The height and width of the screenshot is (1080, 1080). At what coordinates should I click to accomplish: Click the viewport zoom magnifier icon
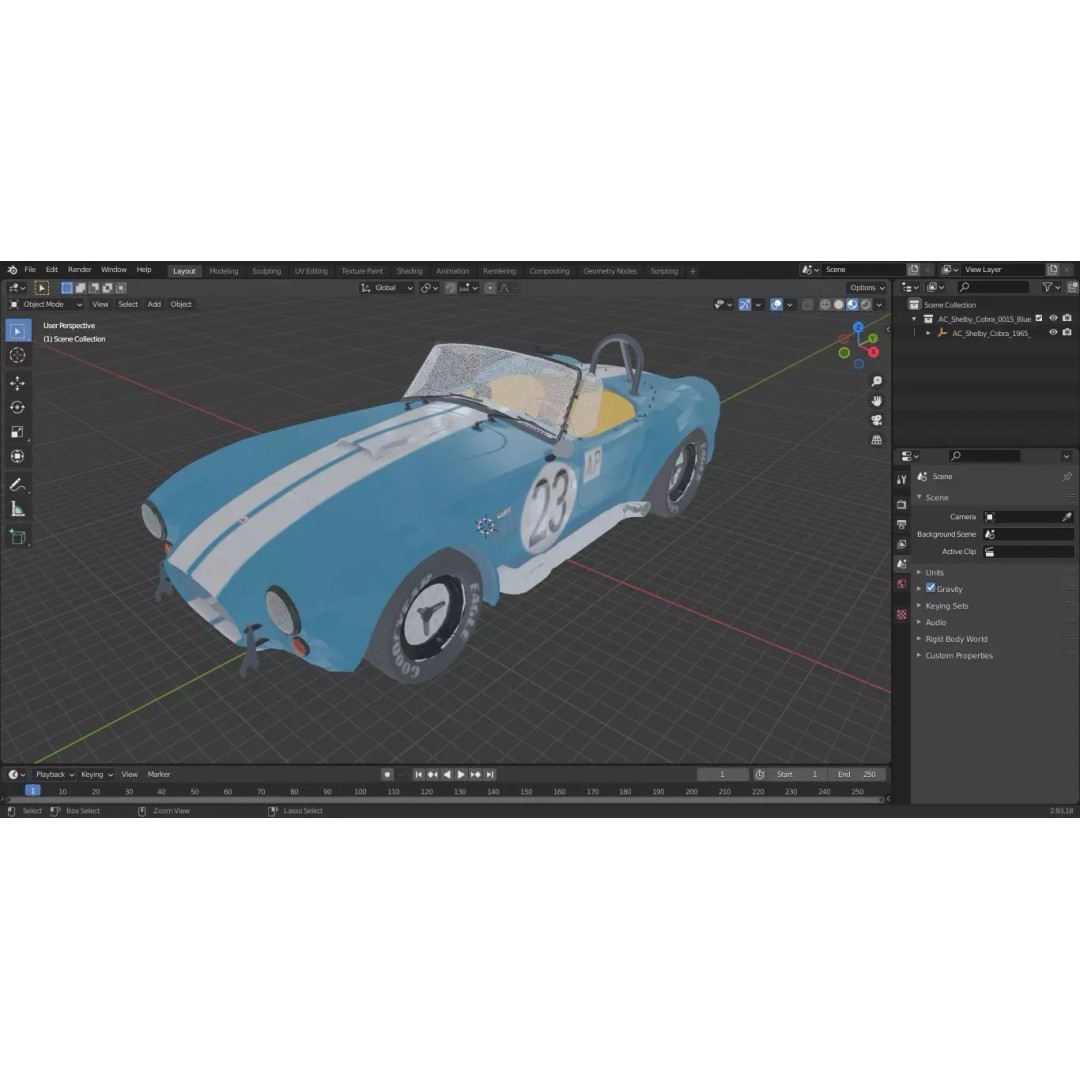click(x=877, y=381)
